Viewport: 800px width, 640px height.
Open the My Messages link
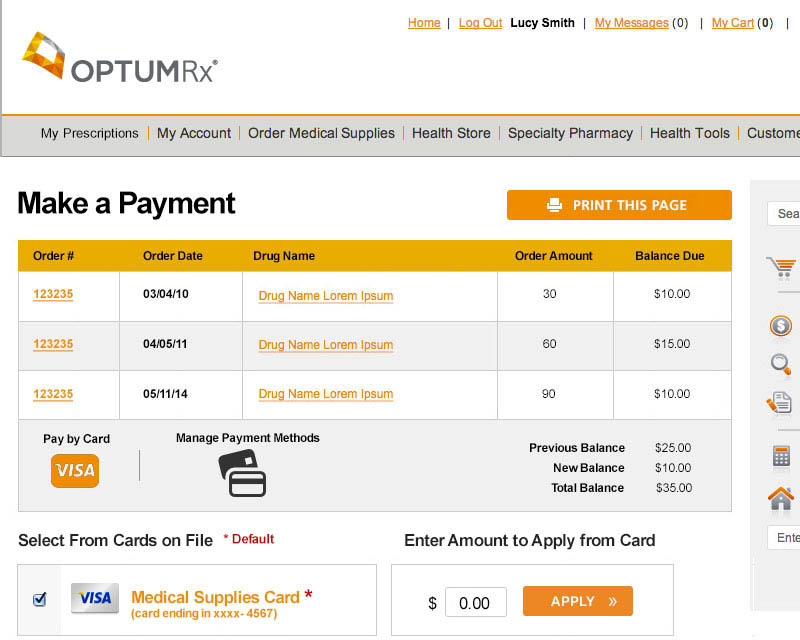(631, 23)
